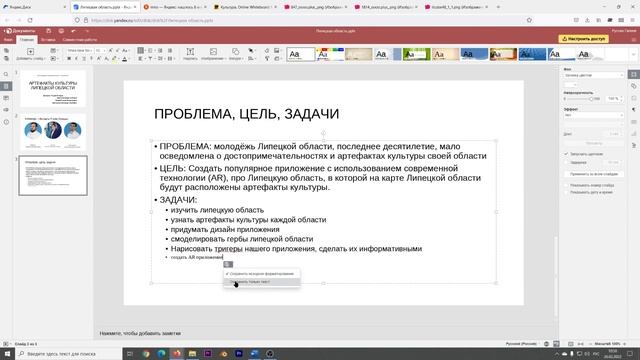Viewport: 640px width, 360px height.
Task: Open the search panel in the left sidebar
Action: [6, 74]
